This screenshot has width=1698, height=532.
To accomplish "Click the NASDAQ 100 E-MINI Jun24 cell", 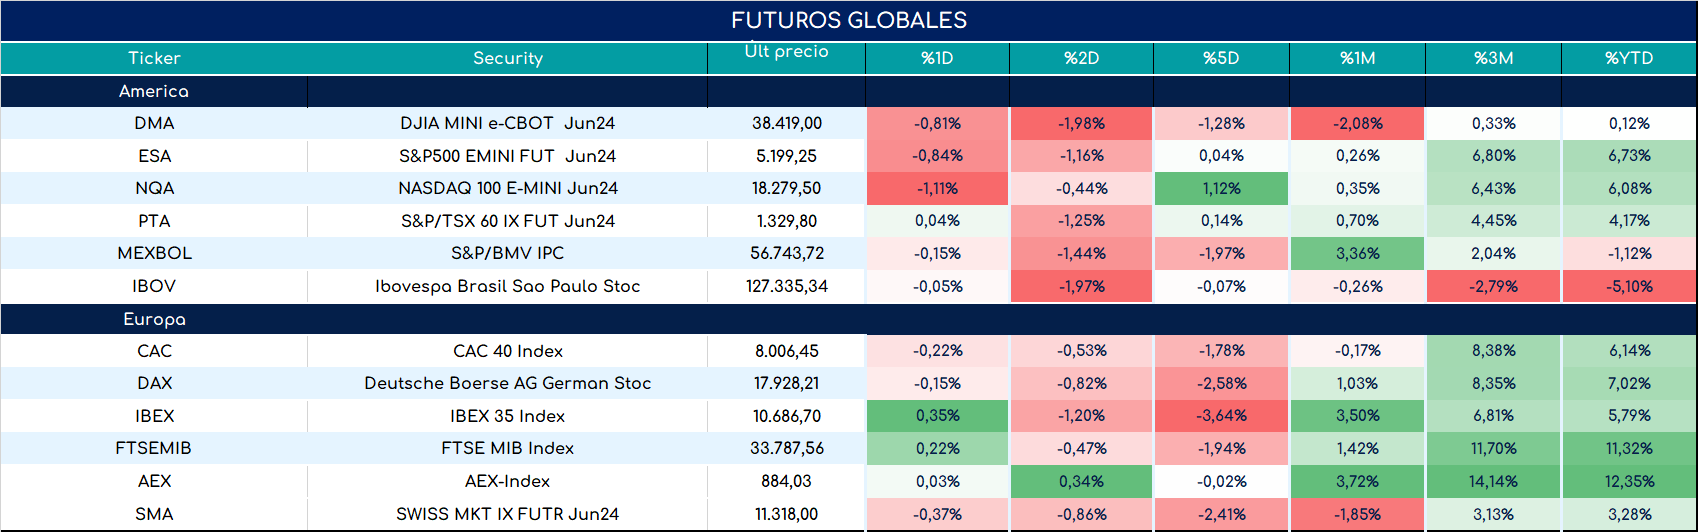I will tap(507, 188).
